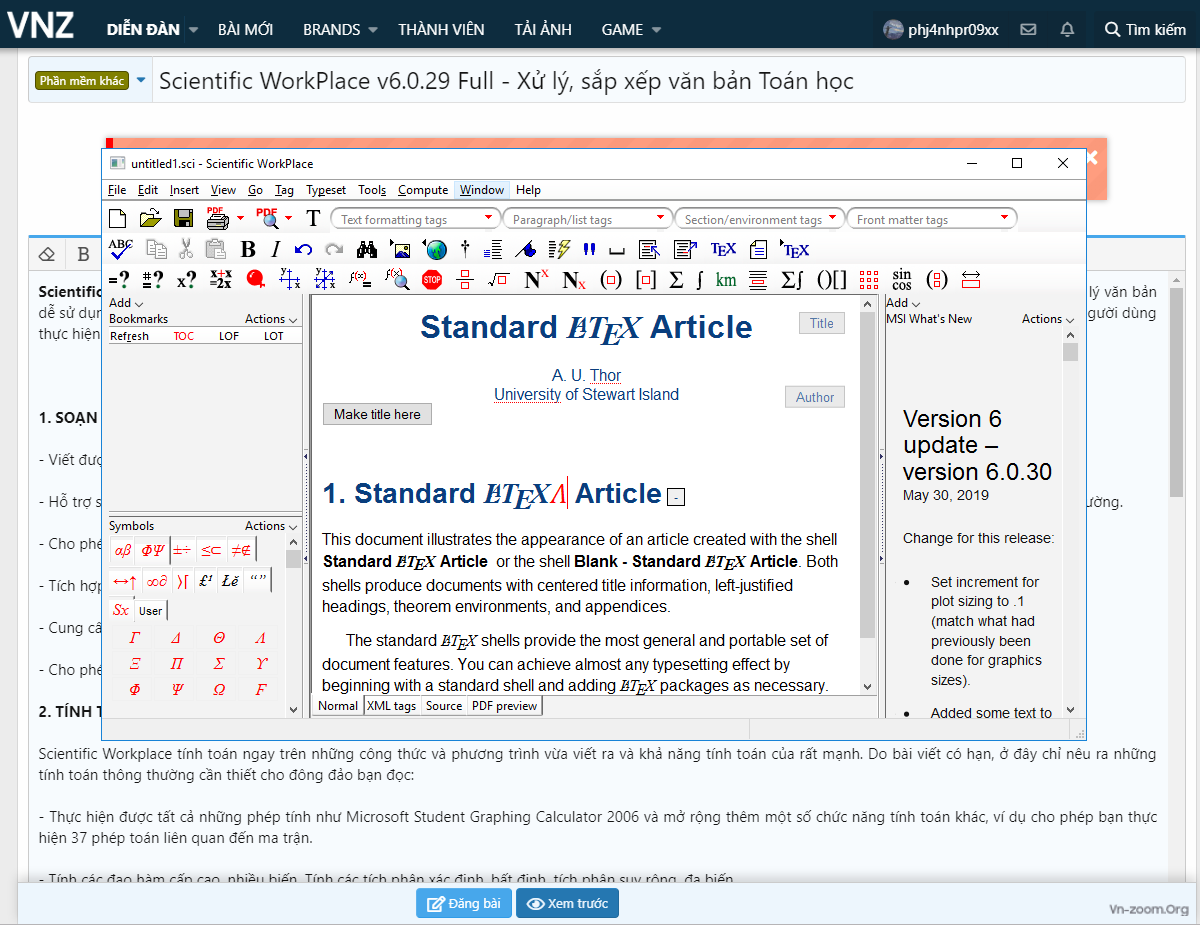Switch to the XML tags tab
The height and width of the screenshot is (926, 1200).
point(391,706)
